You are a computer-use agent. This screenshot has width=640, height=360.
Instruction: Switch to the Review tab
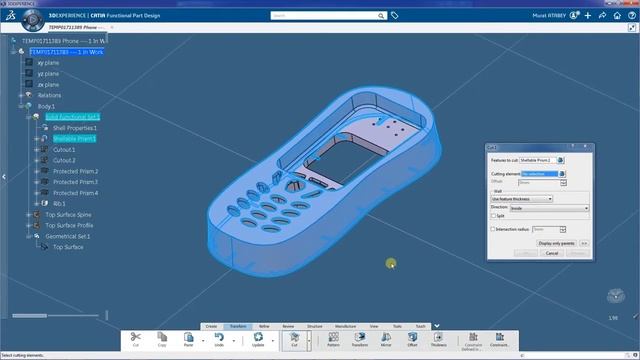(x=288, y=326)
